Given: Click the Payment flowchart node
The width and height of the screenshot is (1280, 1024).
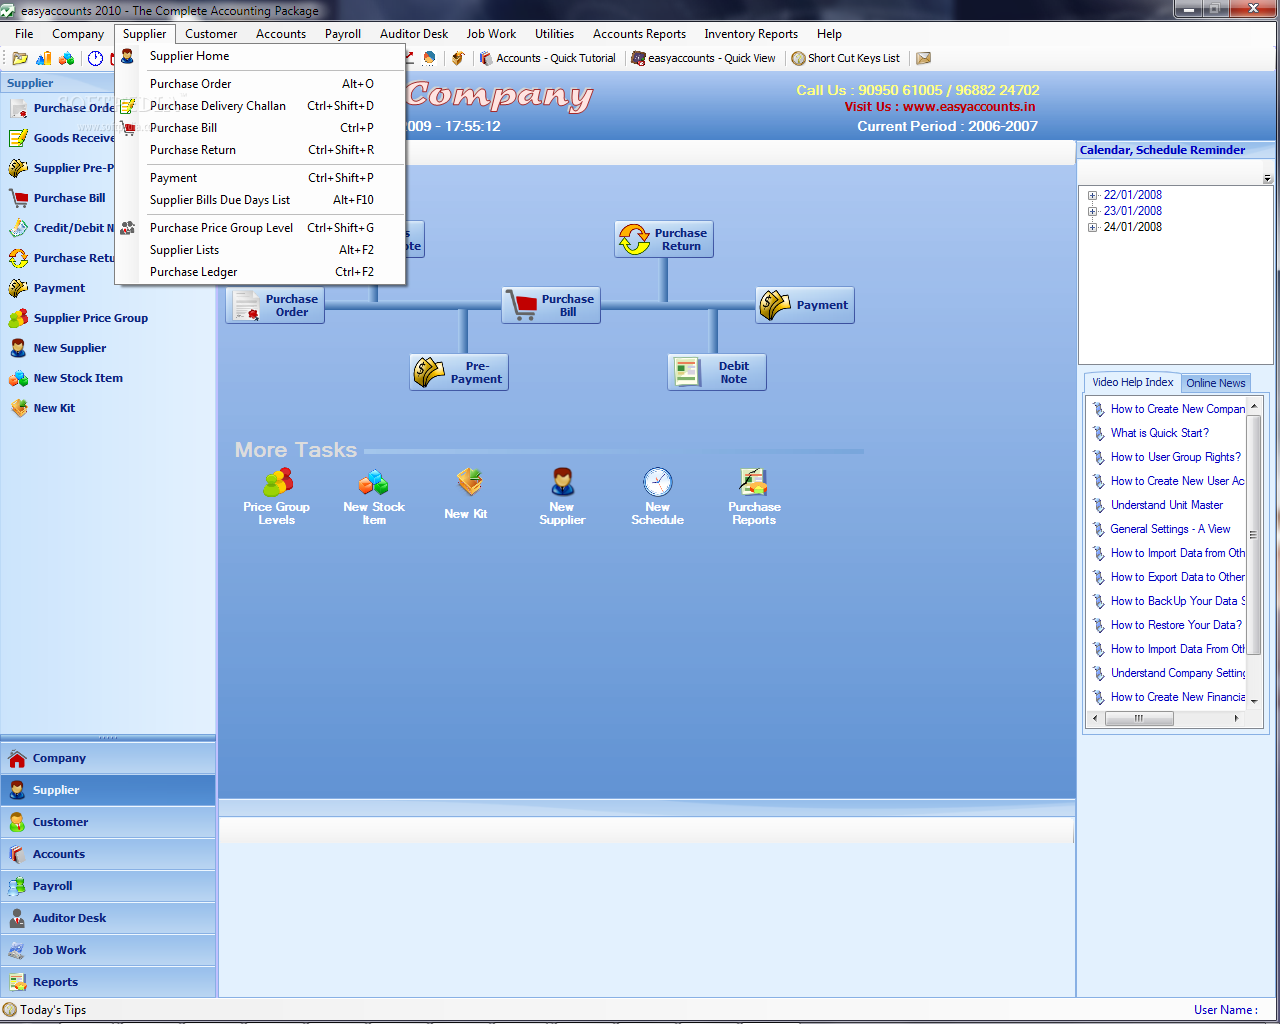Looking at the screenshot, I should point(805,305).
